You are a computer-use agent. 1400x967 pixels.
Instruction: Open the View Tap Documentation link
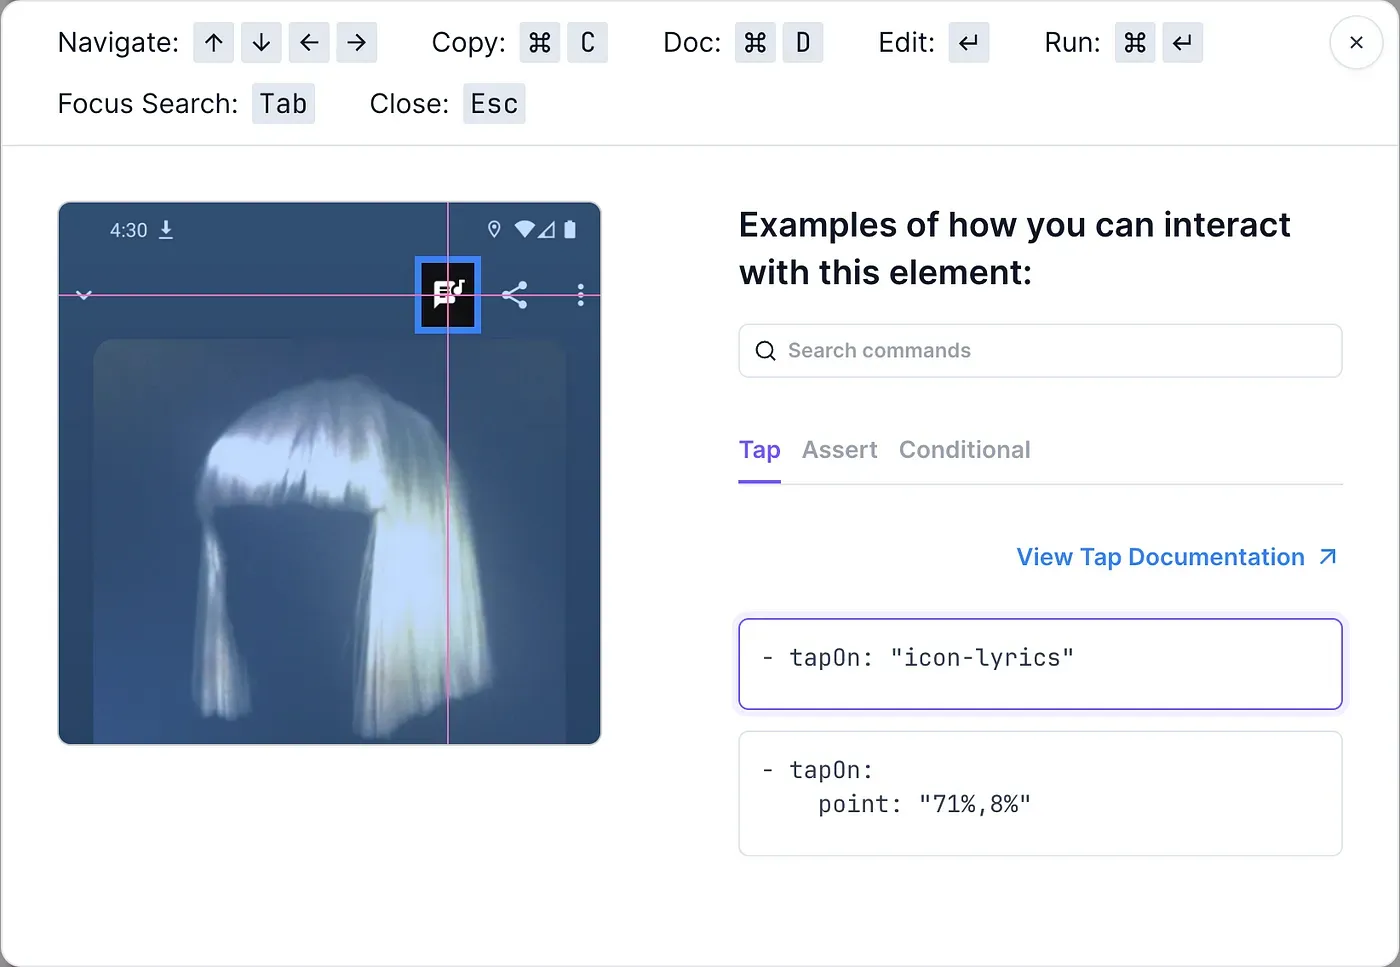1160,557
